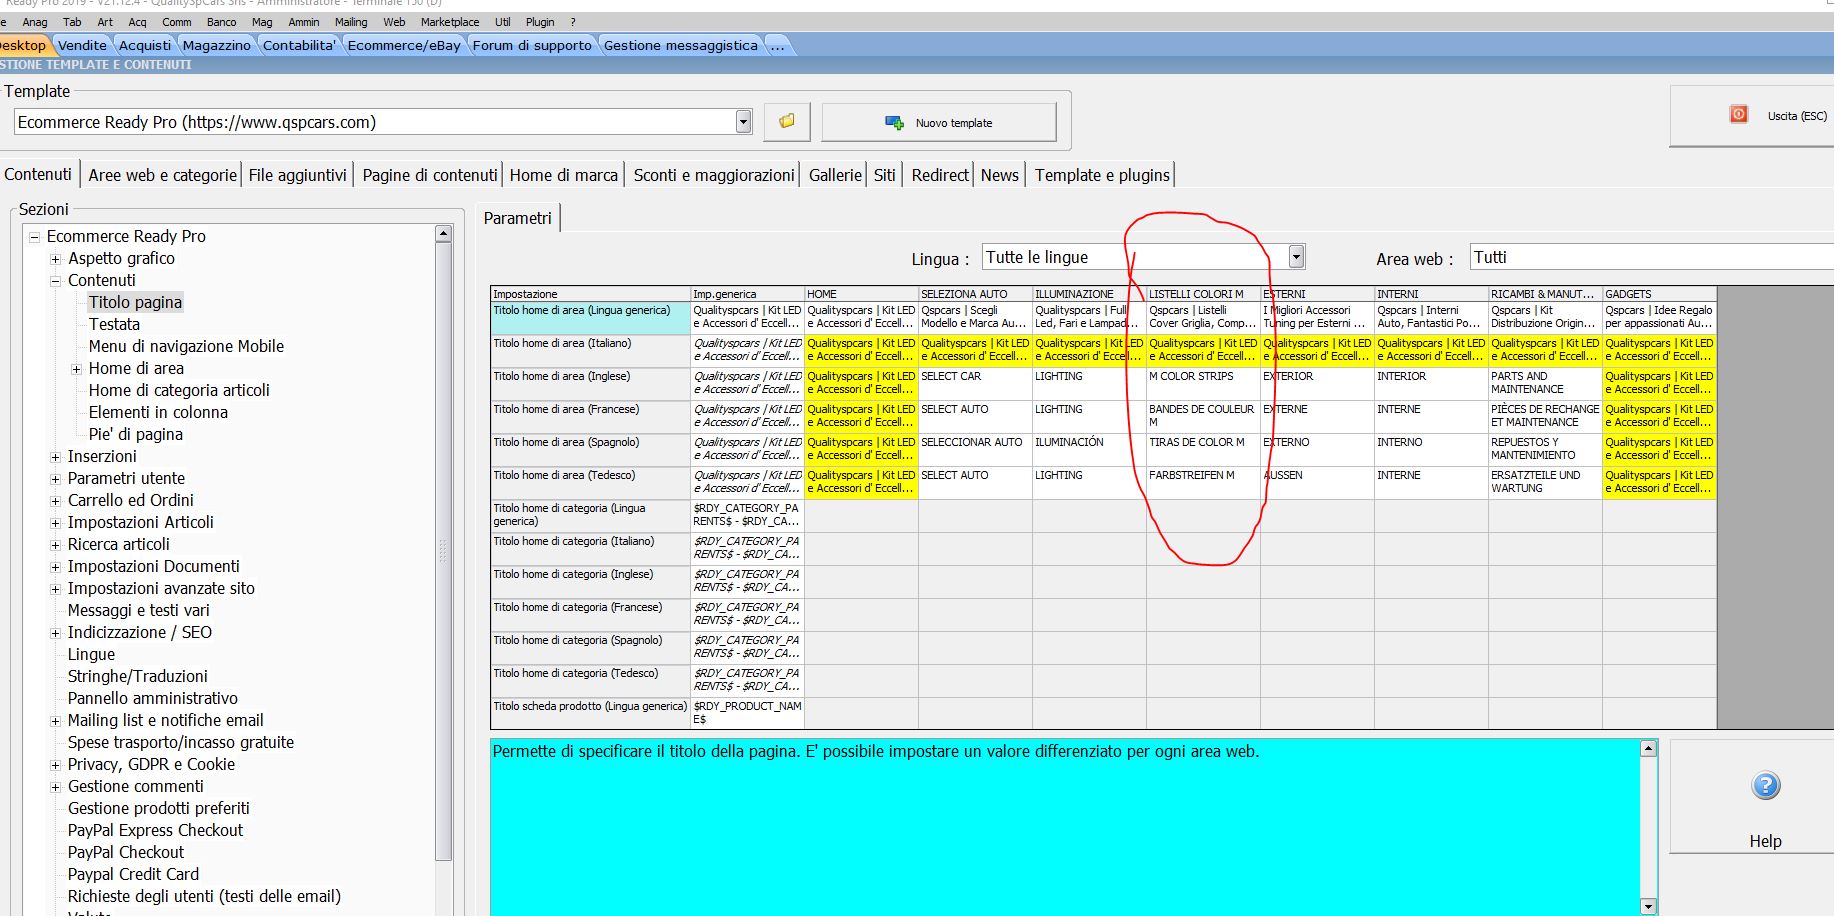Click row 'Titolo home di area (Francese)'

(x=590, y=416)
